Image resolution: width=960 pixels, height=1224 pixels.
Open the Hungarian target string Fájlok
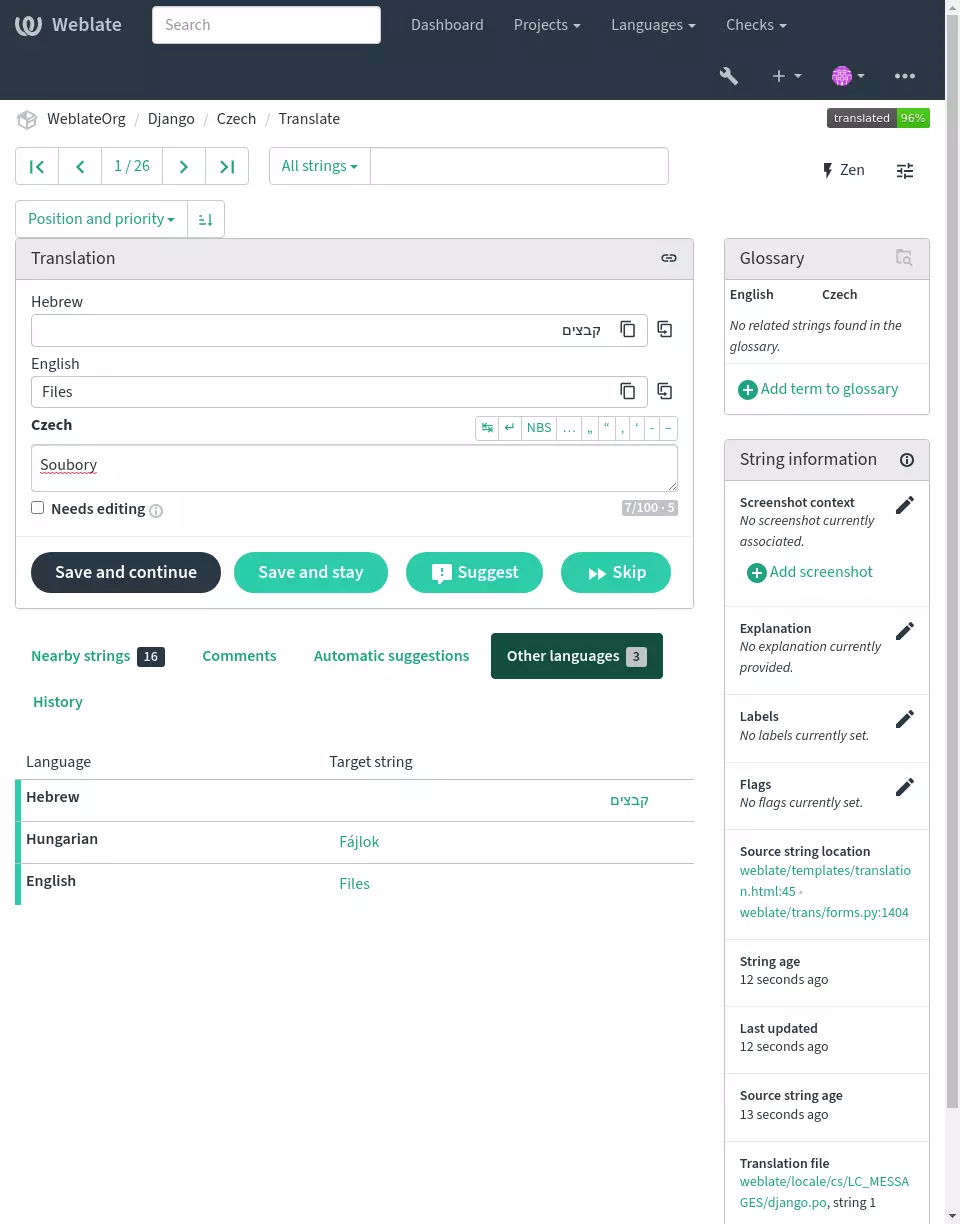coord(359,842)
